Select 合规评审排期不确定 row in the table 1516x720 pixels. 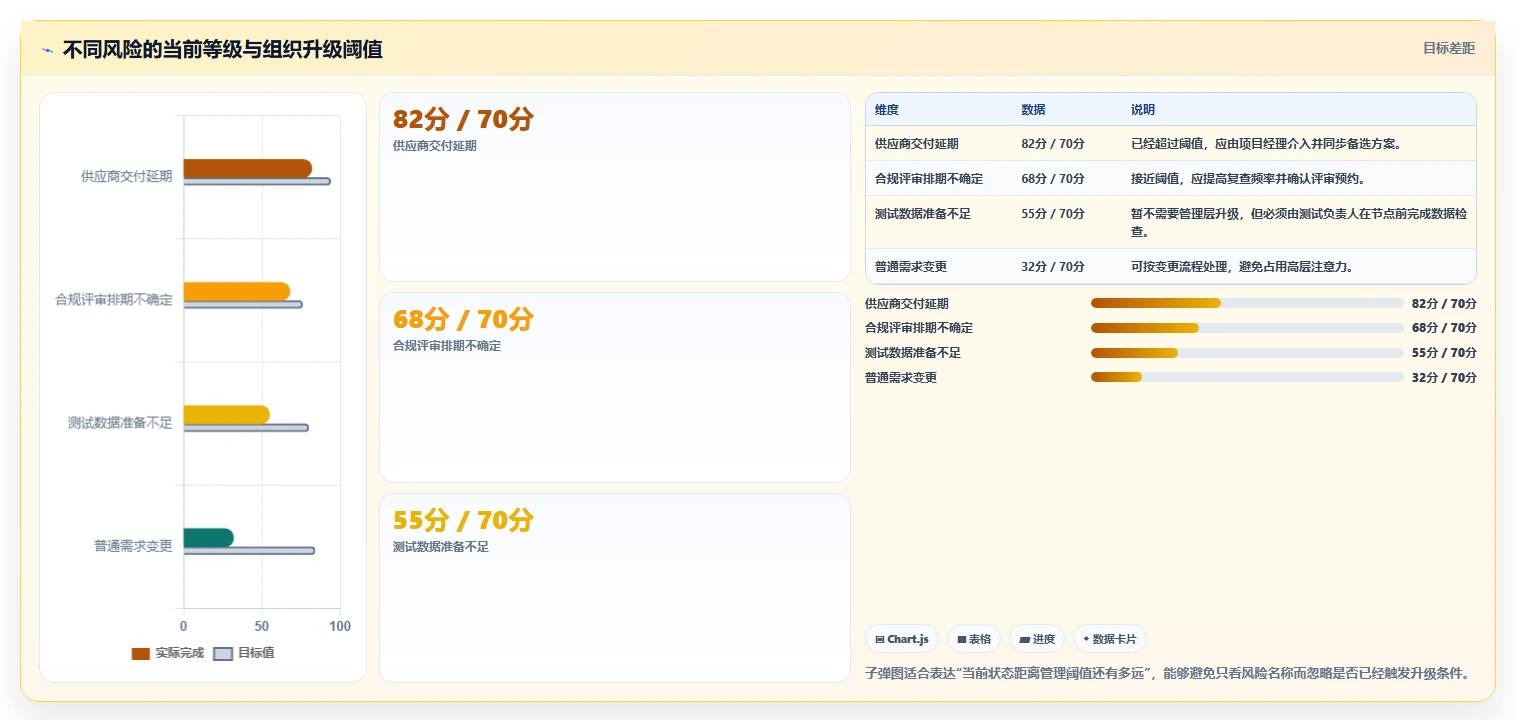(1170, 178)
